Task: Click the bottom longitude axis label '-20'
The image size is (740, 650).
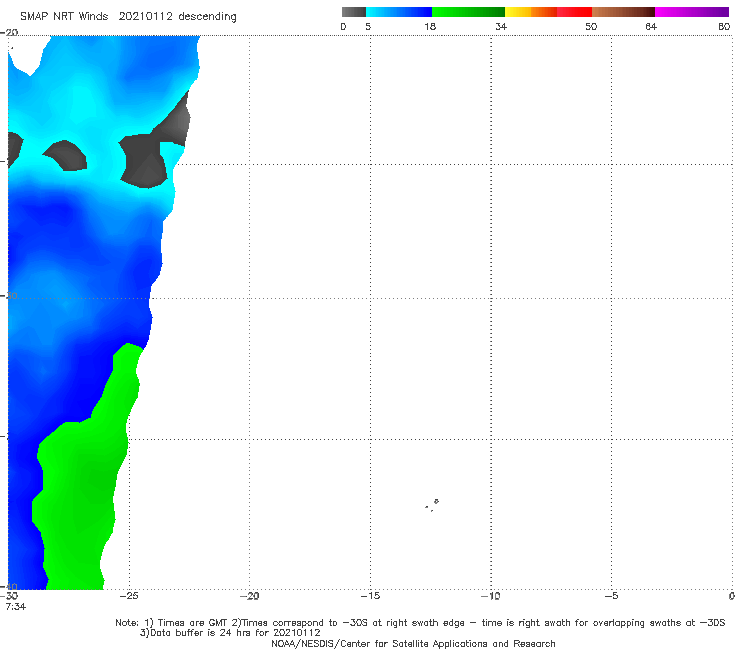Action: 249,596
